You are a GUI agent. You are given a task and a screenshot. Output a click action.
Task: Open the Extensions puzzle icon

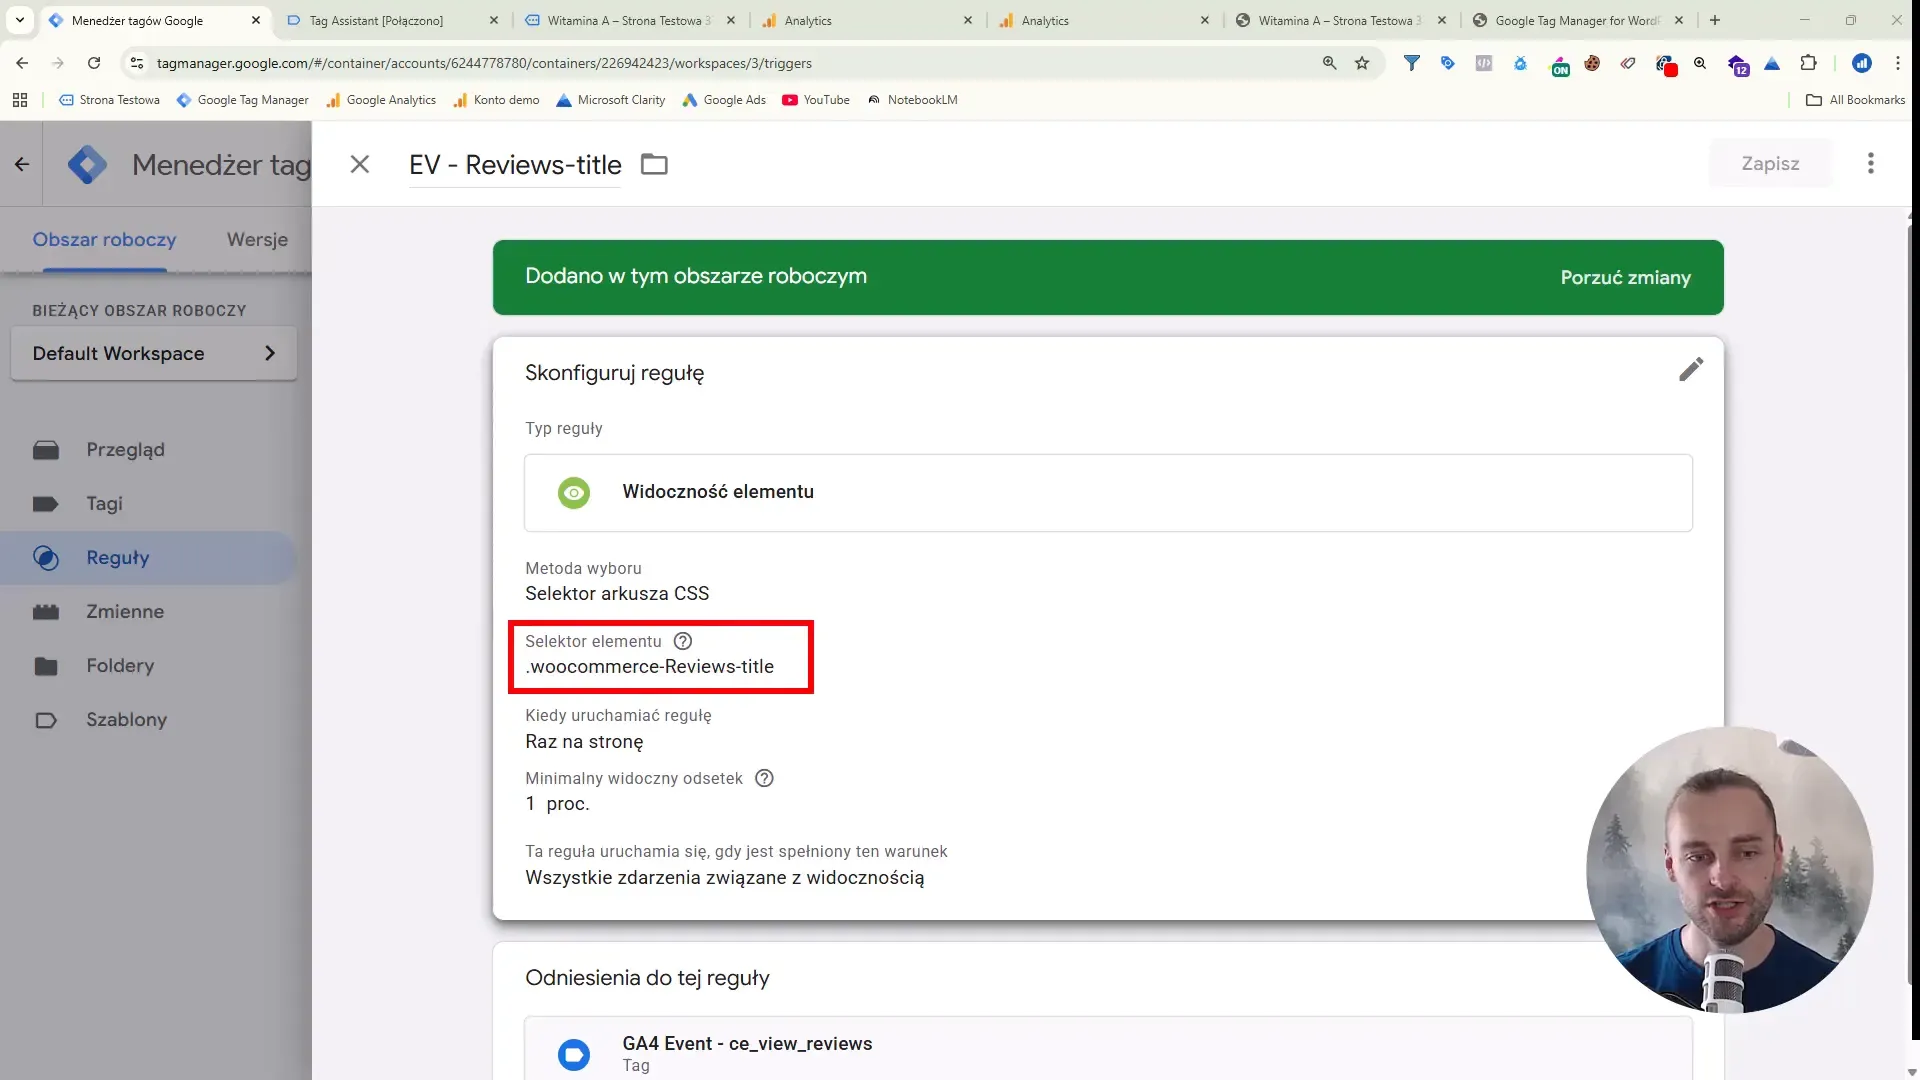1808,63
